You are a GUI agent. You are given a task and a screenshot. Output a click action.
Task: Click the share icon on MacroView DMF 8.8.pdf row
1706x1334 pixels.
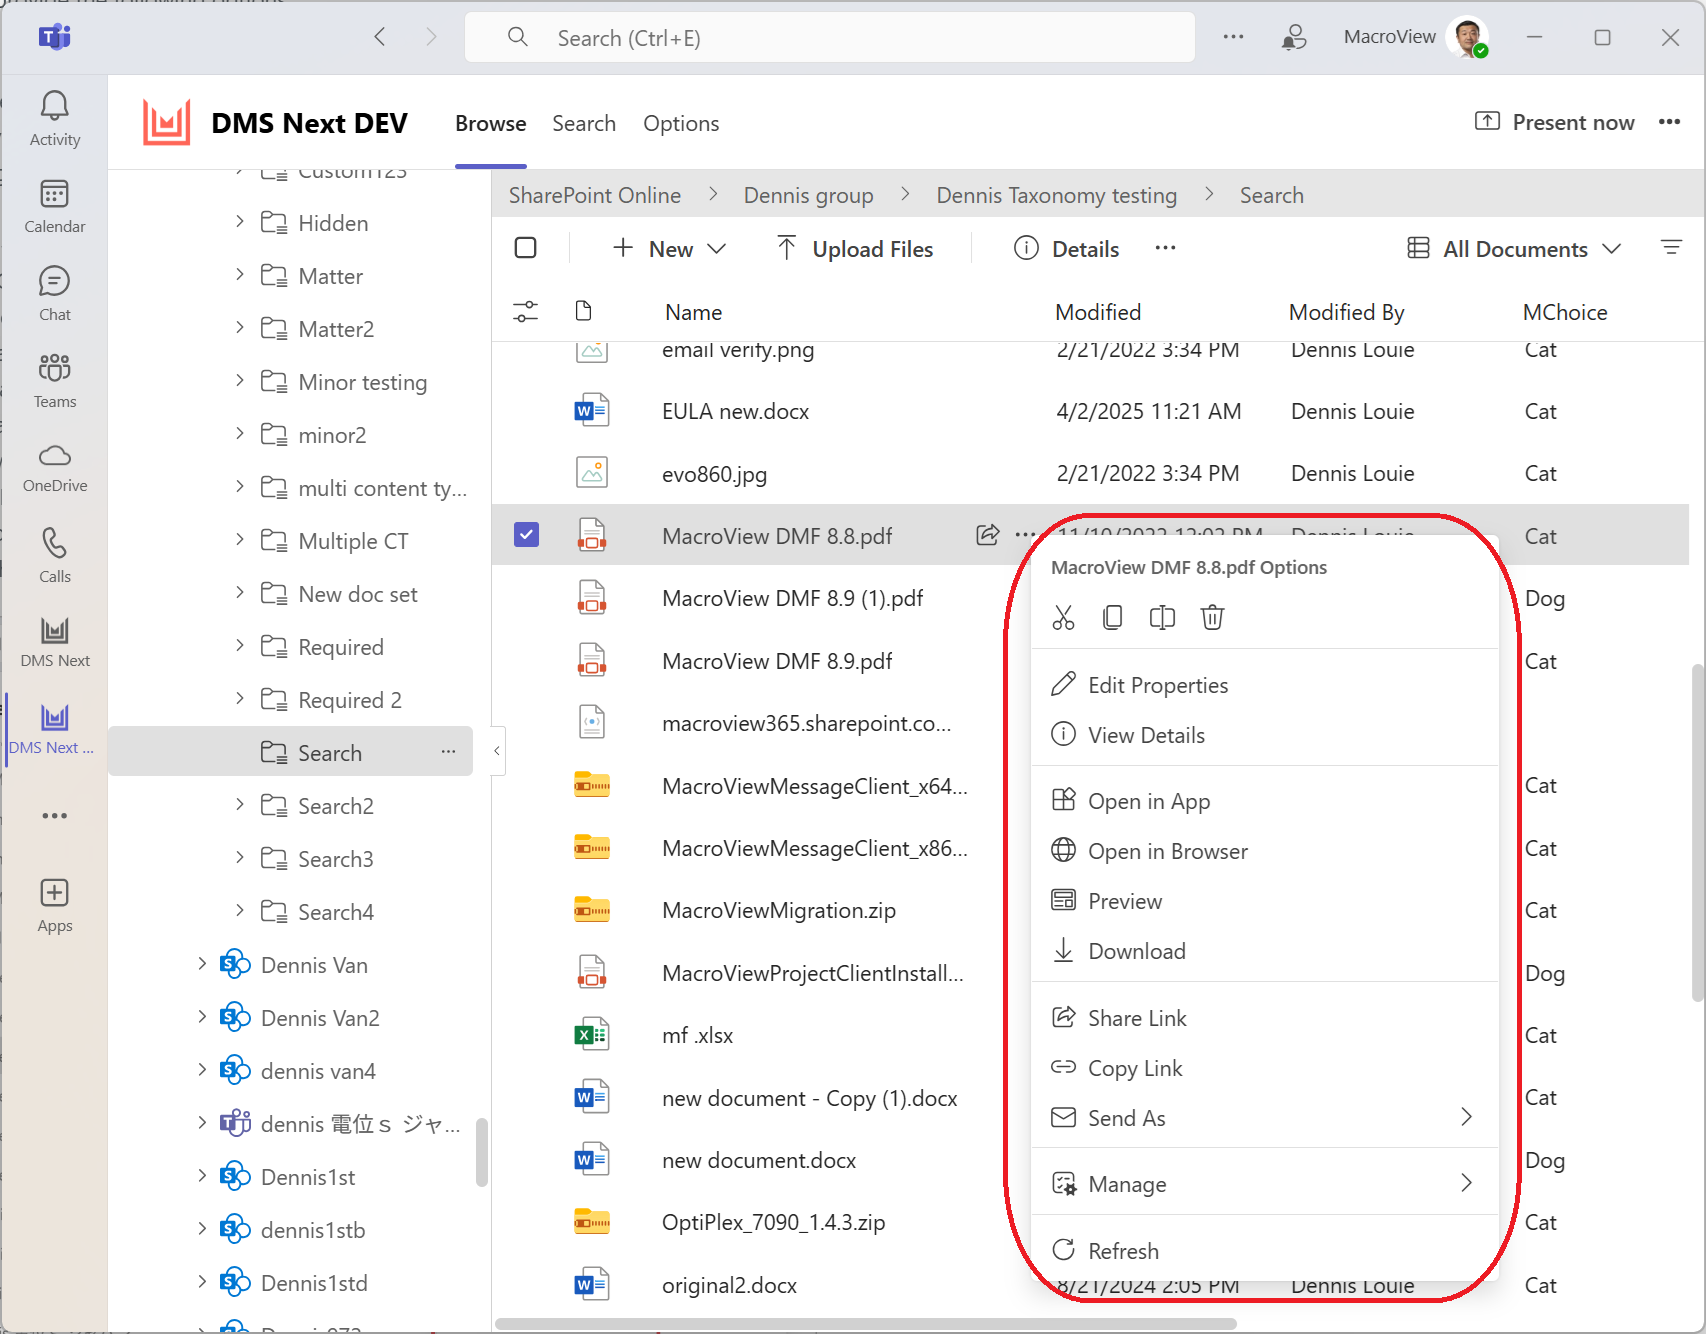click(x=988, y=535)
